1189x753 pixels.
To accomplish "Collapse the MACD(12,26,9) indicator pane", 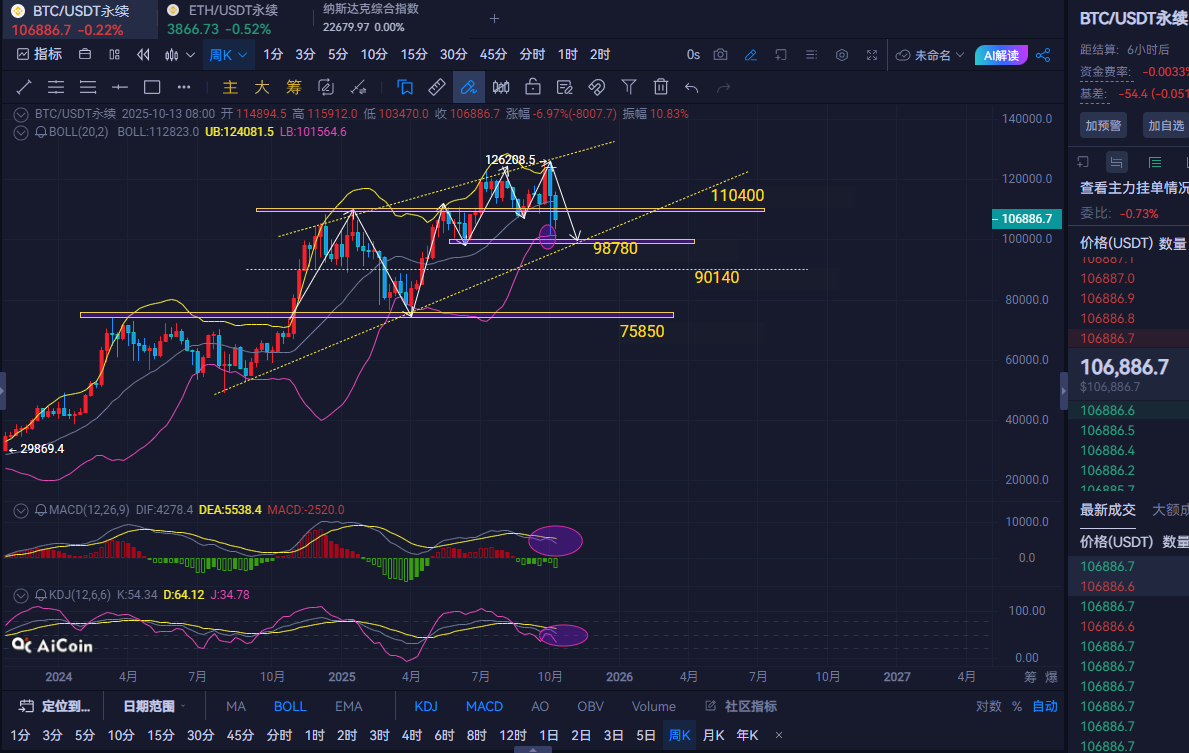I will (20, 510).
